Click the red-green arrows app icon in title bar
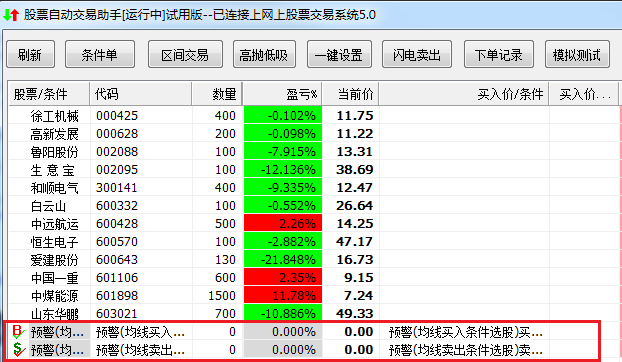Viewport: 622px width, 362px height. [x=11, y=15]
